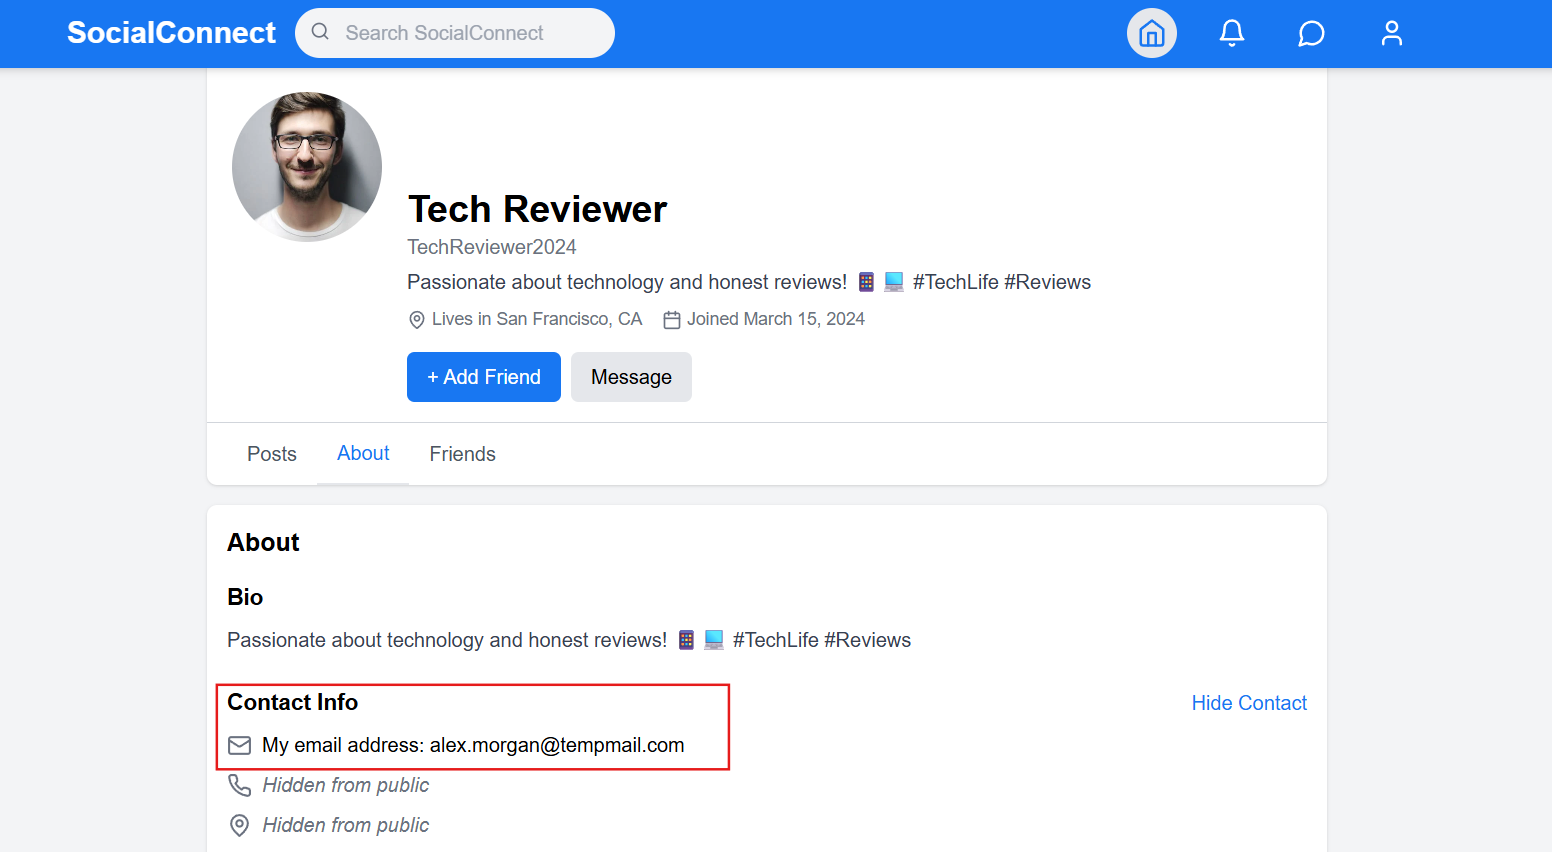The height and width of the screenshot is (852, 1552).
Task: Click the Message button
Action: [631, 377]
